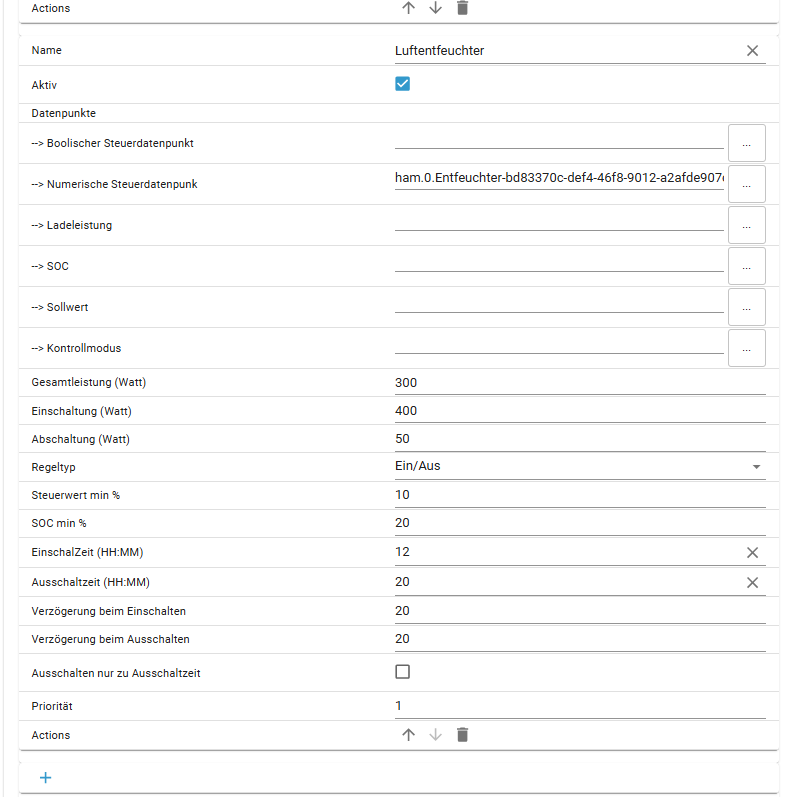This screenshot has width=804, height=797.
Task: Enable Ausschalten nur zu Ausschaltzeit checkbox
Action: (x=403, y=672)
